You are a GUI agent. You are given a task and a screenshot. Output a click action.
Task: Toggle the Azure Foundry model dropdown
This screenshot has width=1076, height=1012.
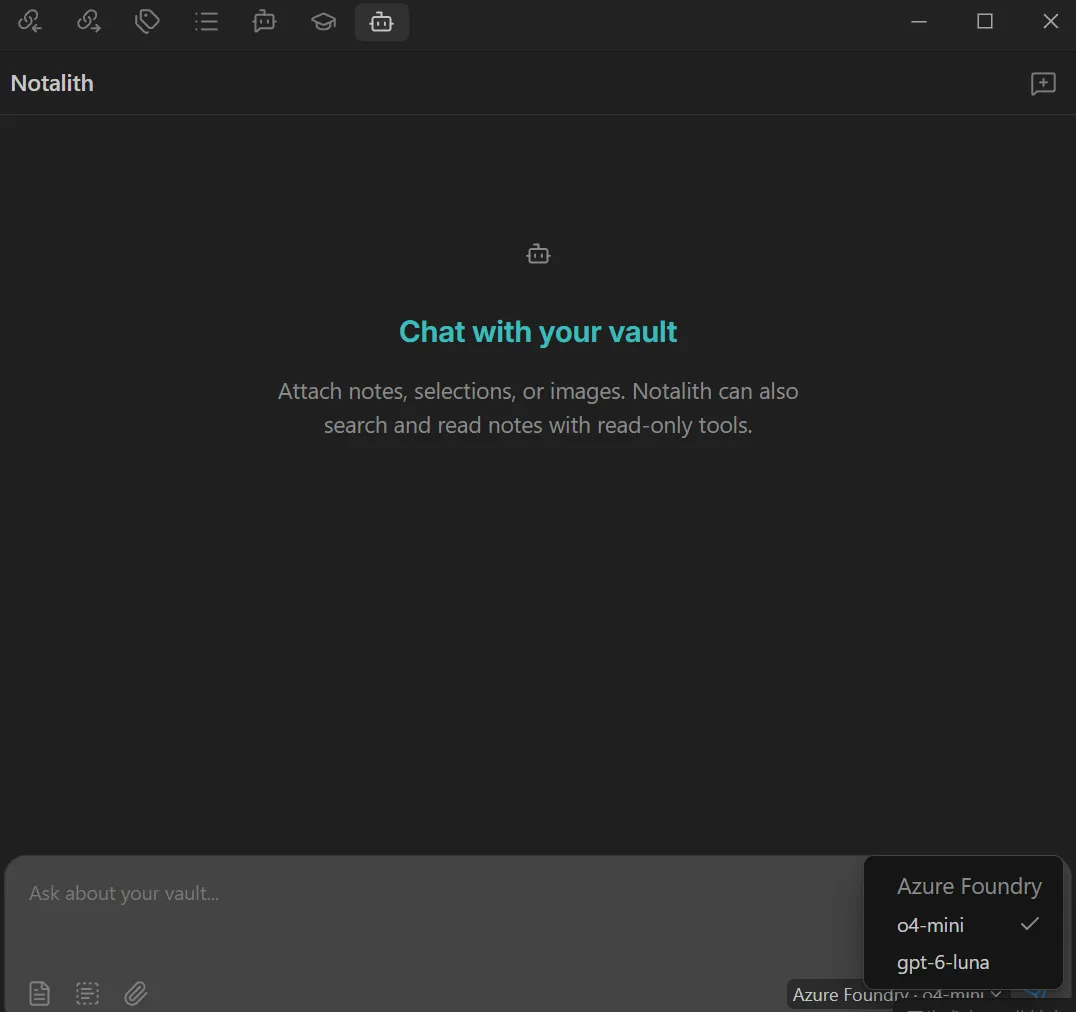tap(898, 995)
